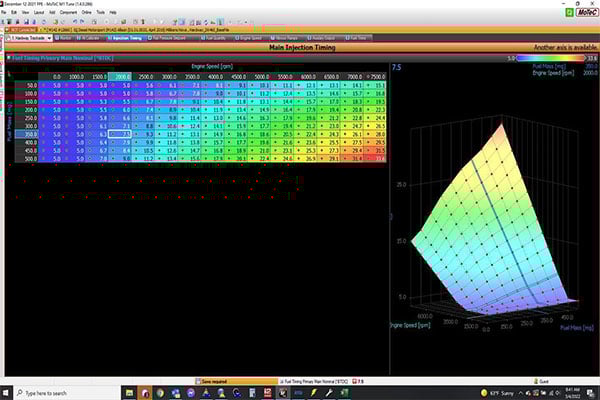Click the Engine Speed [rpm] axis label above table
Screen dimensions: 600x400
click(212, 66)
